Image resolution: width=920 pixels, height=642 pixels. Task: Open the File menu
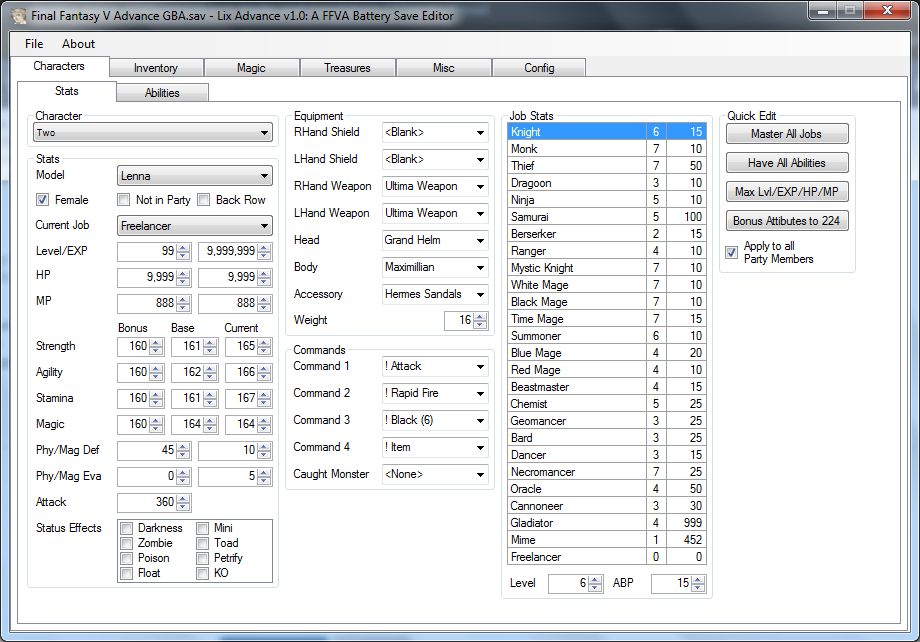[x=34, y=44]
